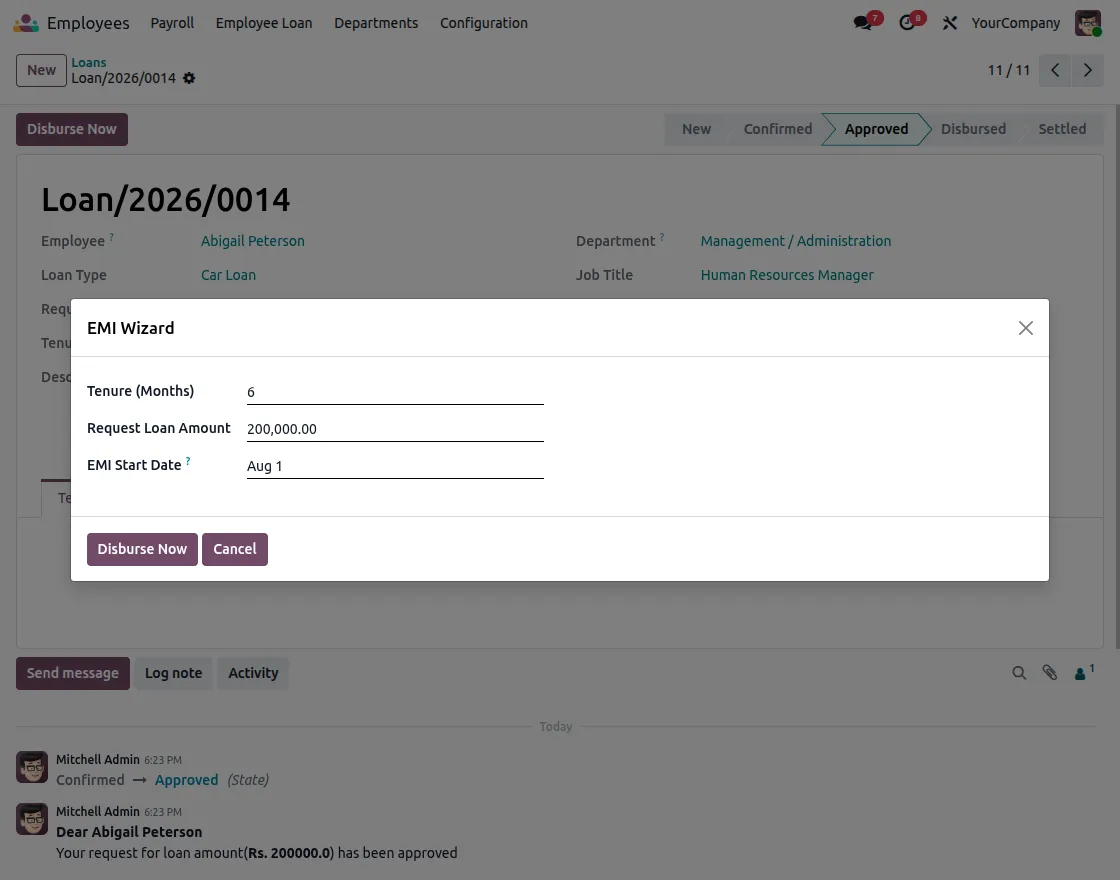This screenshot has width=1120, height=880.
Task: Click the Tenure (Months) input field
Action: tap(395, 392)
